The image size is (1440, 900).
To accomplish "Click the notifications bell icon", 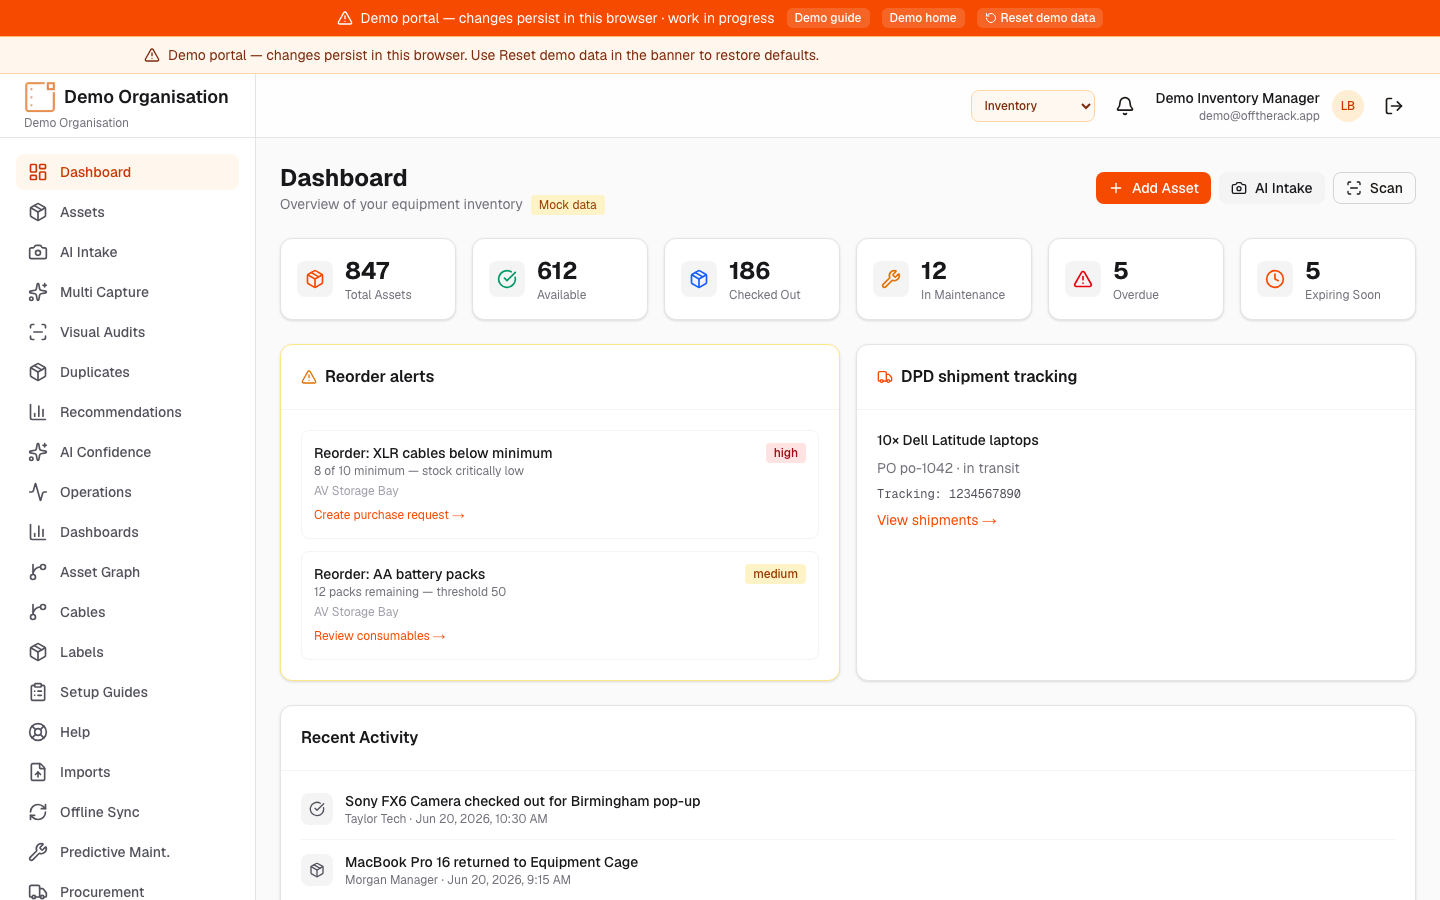I will point(1125,106).
